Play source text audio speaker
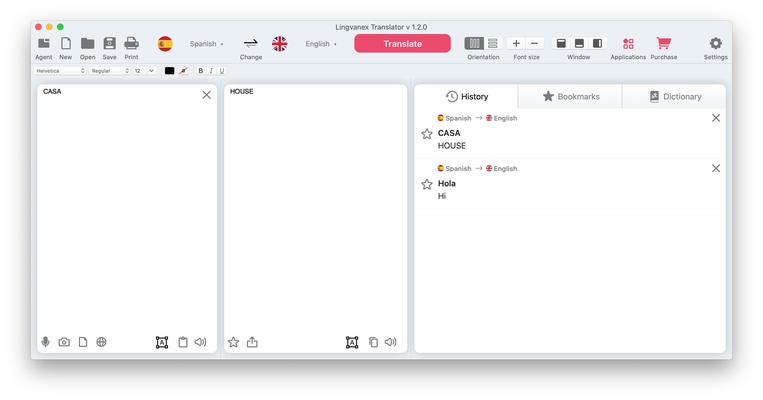 coord(200,342)
